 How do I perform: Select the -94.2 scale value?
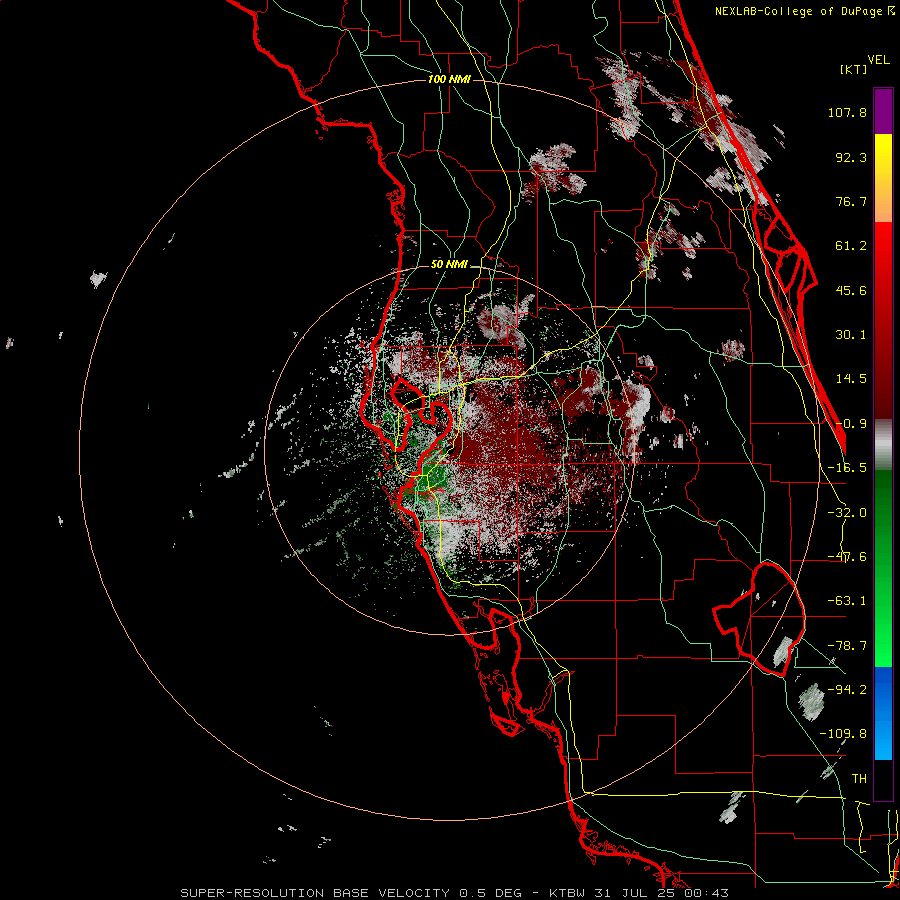click(847, 690)
